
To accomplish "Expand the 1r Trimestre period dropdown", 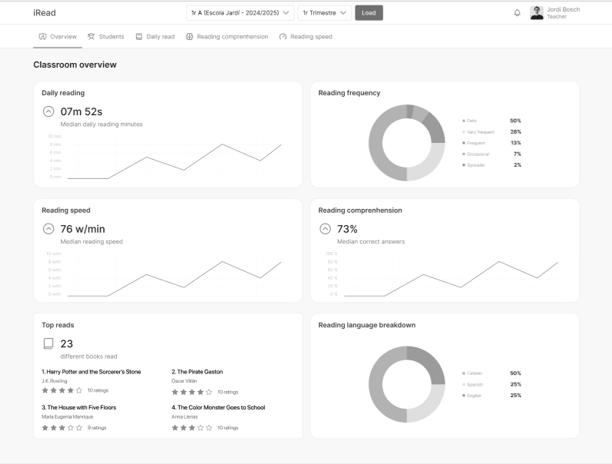I will point(324,13).
